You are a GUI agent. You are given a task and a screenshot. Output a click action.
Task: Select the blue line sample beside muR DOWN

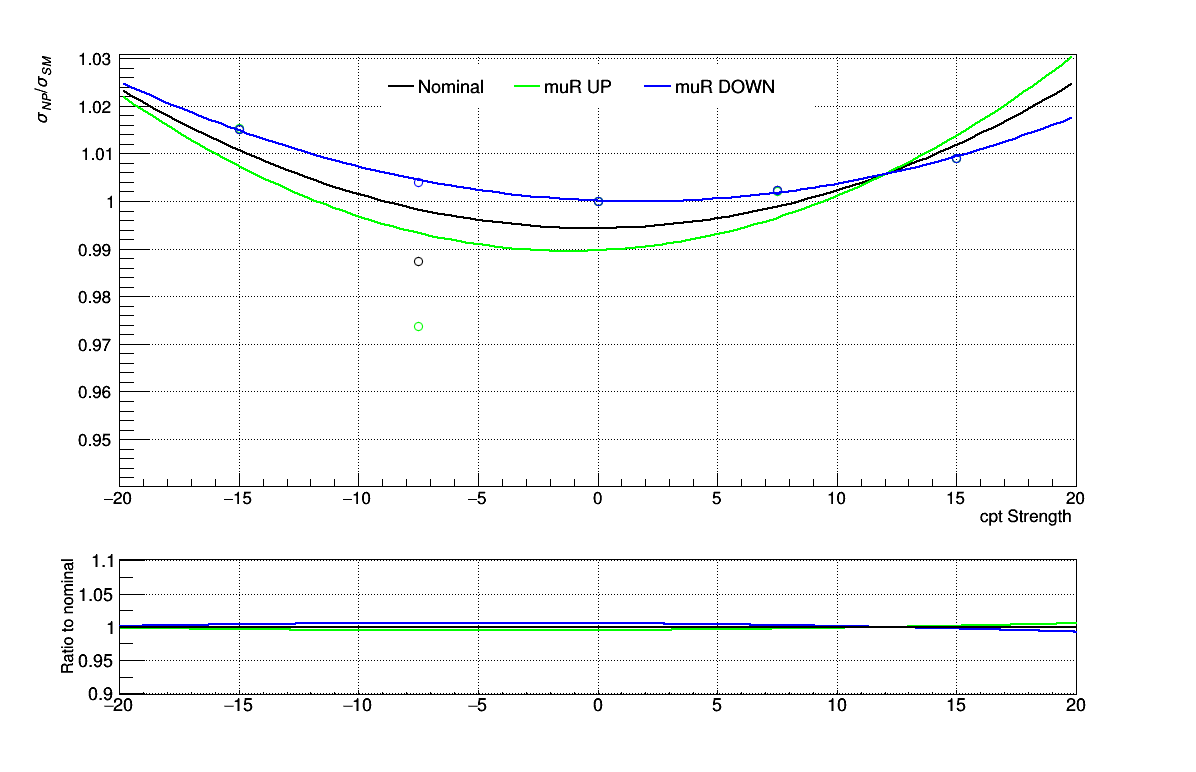click(x=657, y=87)
